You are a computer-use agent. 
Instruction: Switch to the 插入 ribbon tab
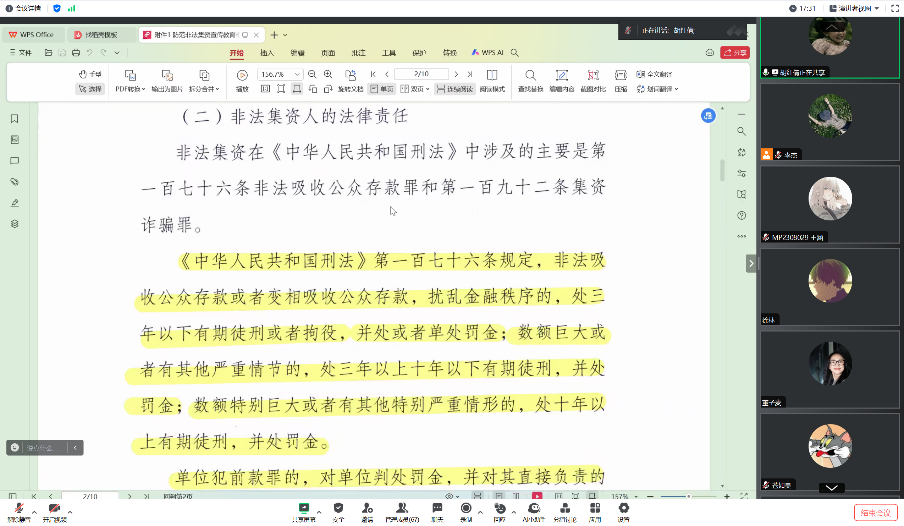[x=267, y=52]
